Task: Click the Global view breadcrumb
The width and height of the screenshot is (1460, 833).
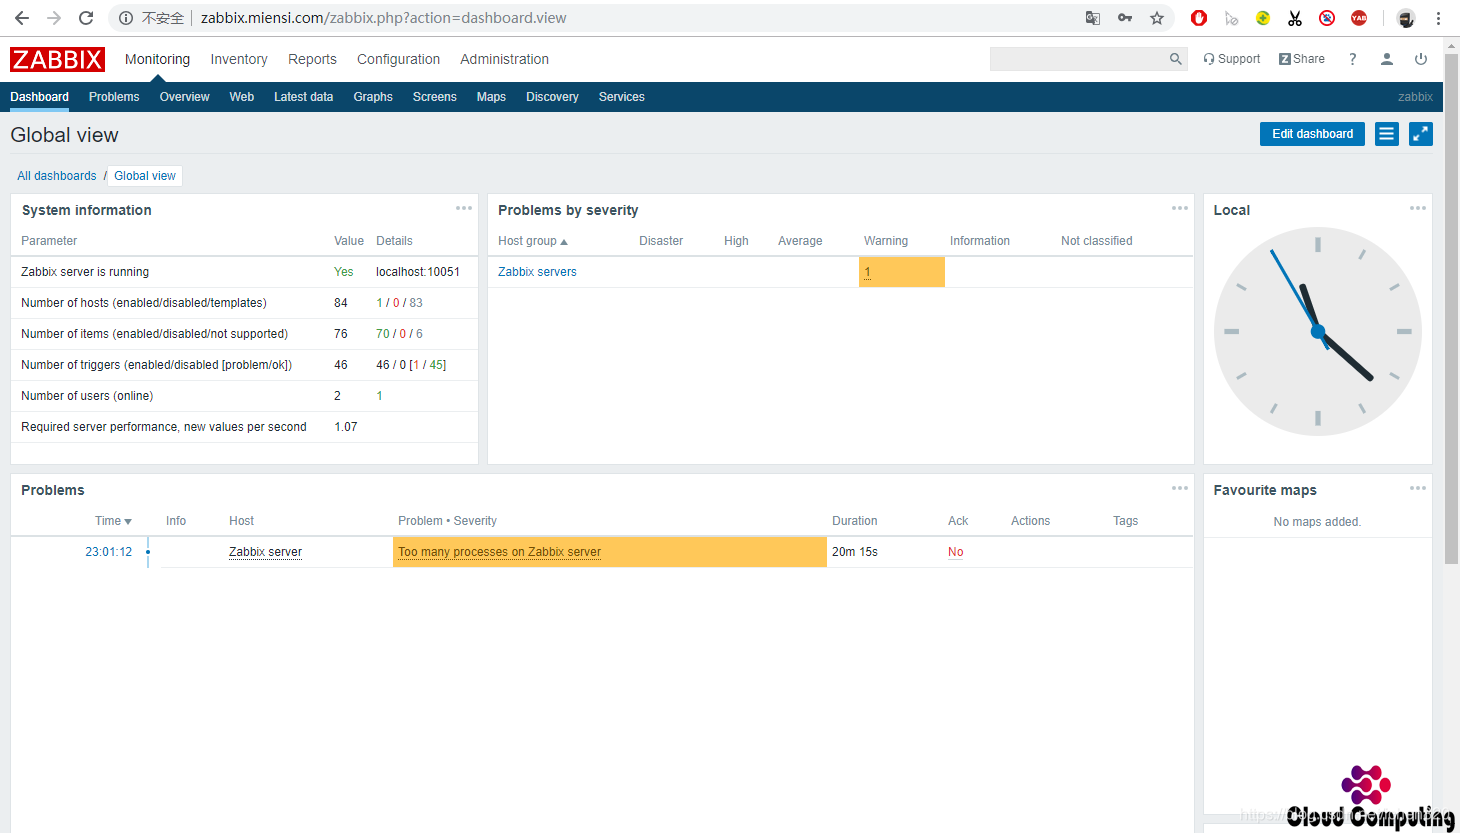Action: point(145,176)
